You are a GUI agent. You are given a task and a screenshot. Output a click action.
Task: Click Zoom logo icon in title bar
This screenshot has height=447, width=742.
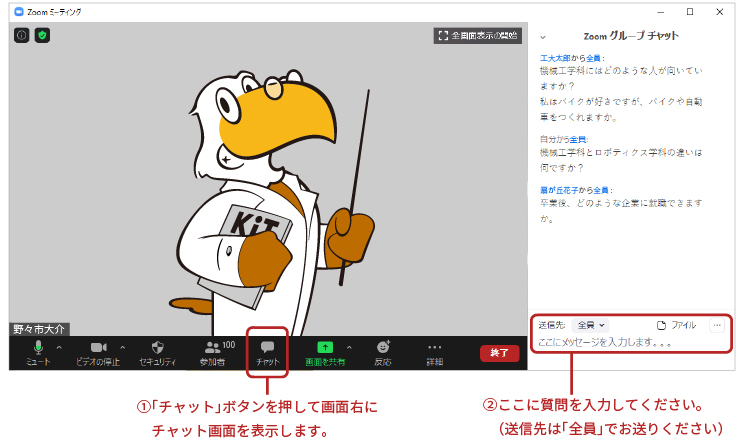[x=19, y=12]
